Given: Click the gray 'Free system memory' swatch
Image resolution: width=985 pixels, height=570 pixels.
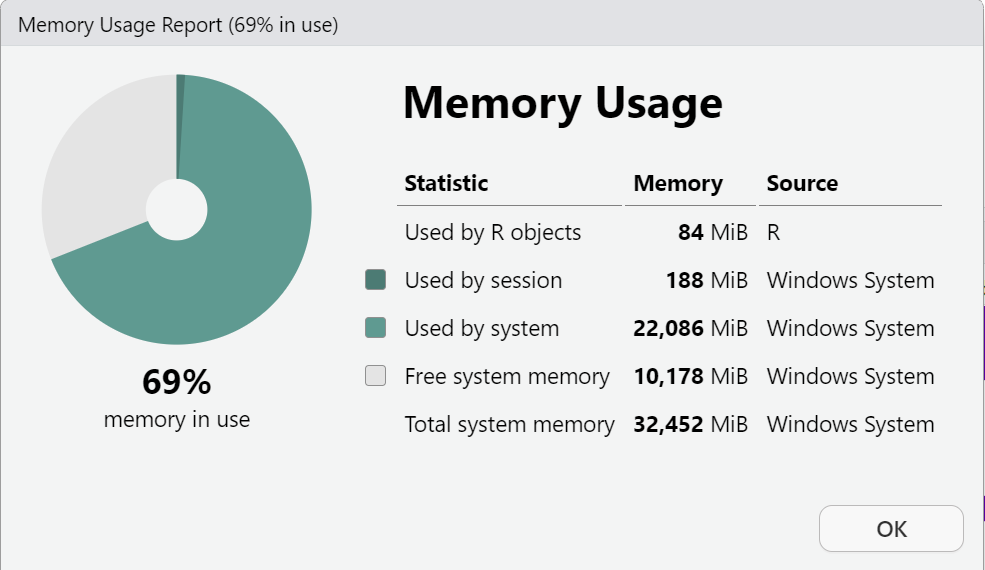Looking at the screenshot, I should coord(376,377).
